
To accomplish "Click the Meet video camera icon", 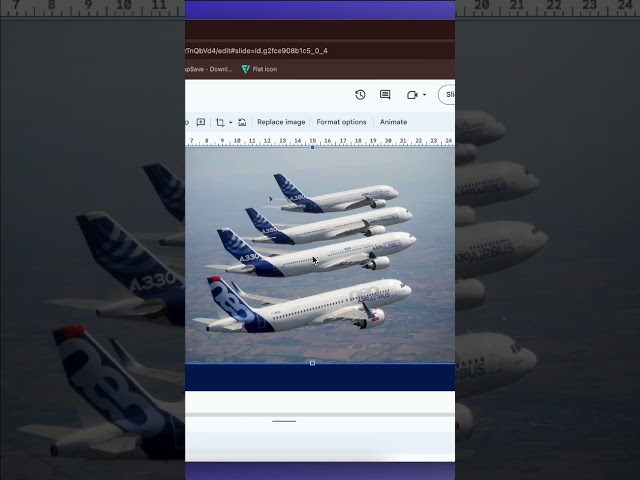I will (x=412, y=95).
